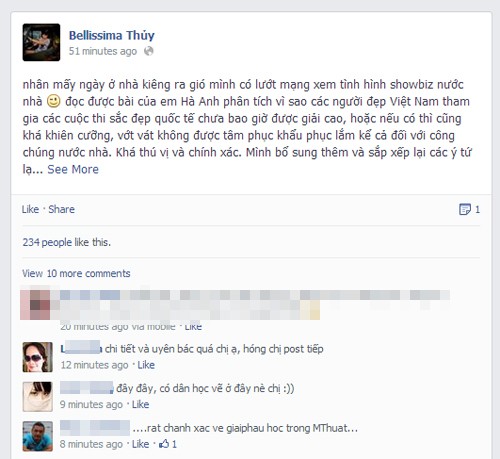Open avatar of commenter with white top
Screen dimensions: 500x459
[x=38, y=397]
